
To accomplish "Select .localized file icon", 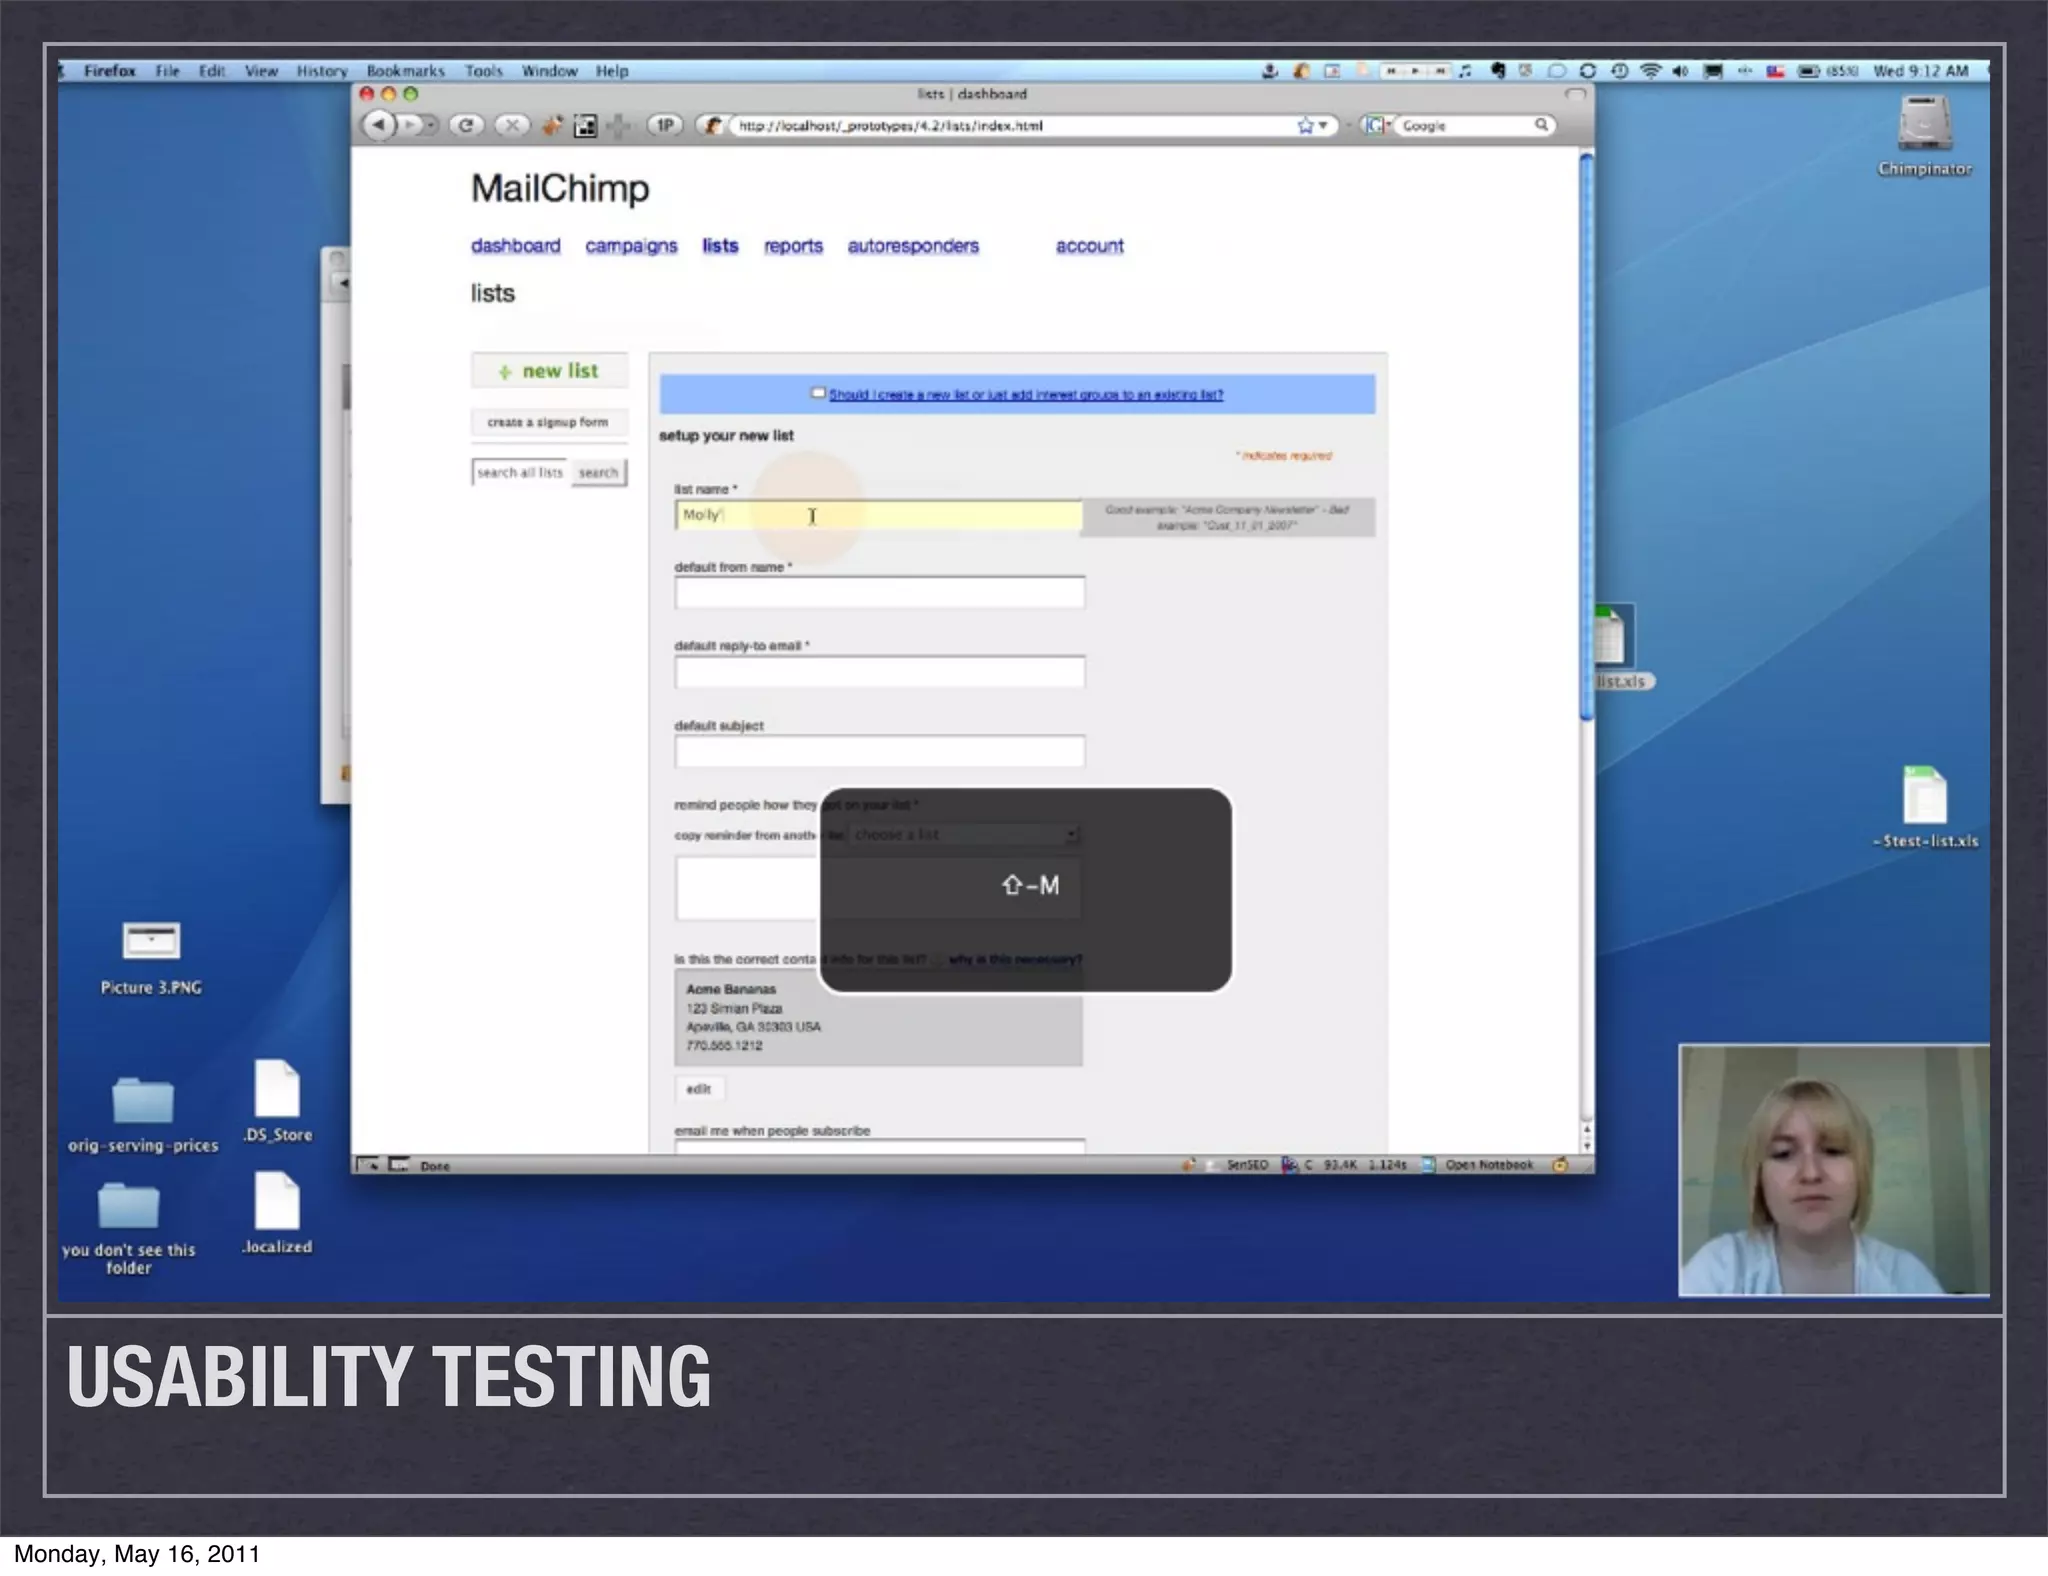I will pos(277,1201).
